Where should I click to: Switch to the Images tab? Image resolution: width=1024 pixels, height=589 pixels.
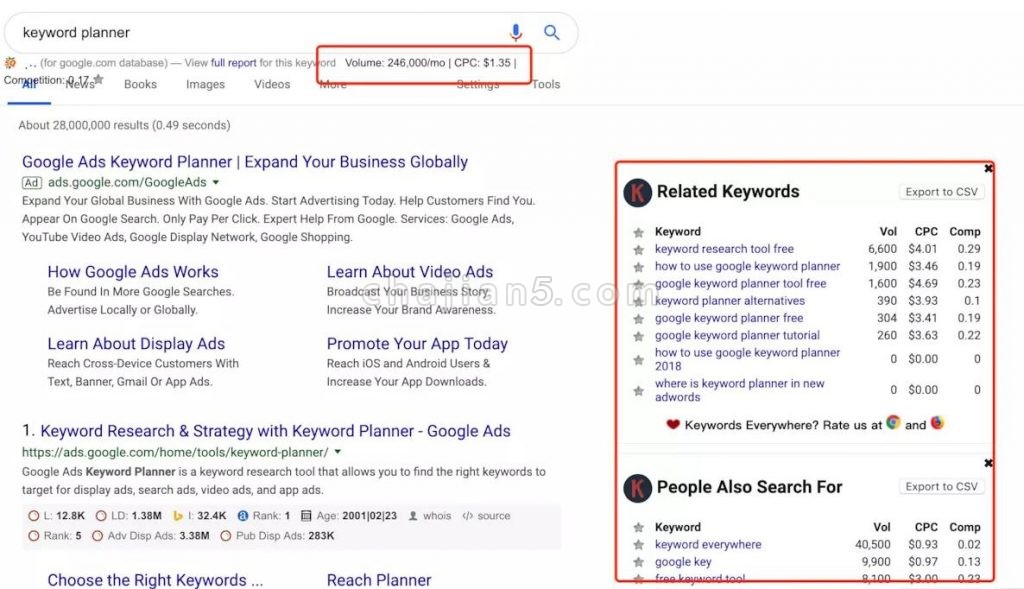coord(205,85)
